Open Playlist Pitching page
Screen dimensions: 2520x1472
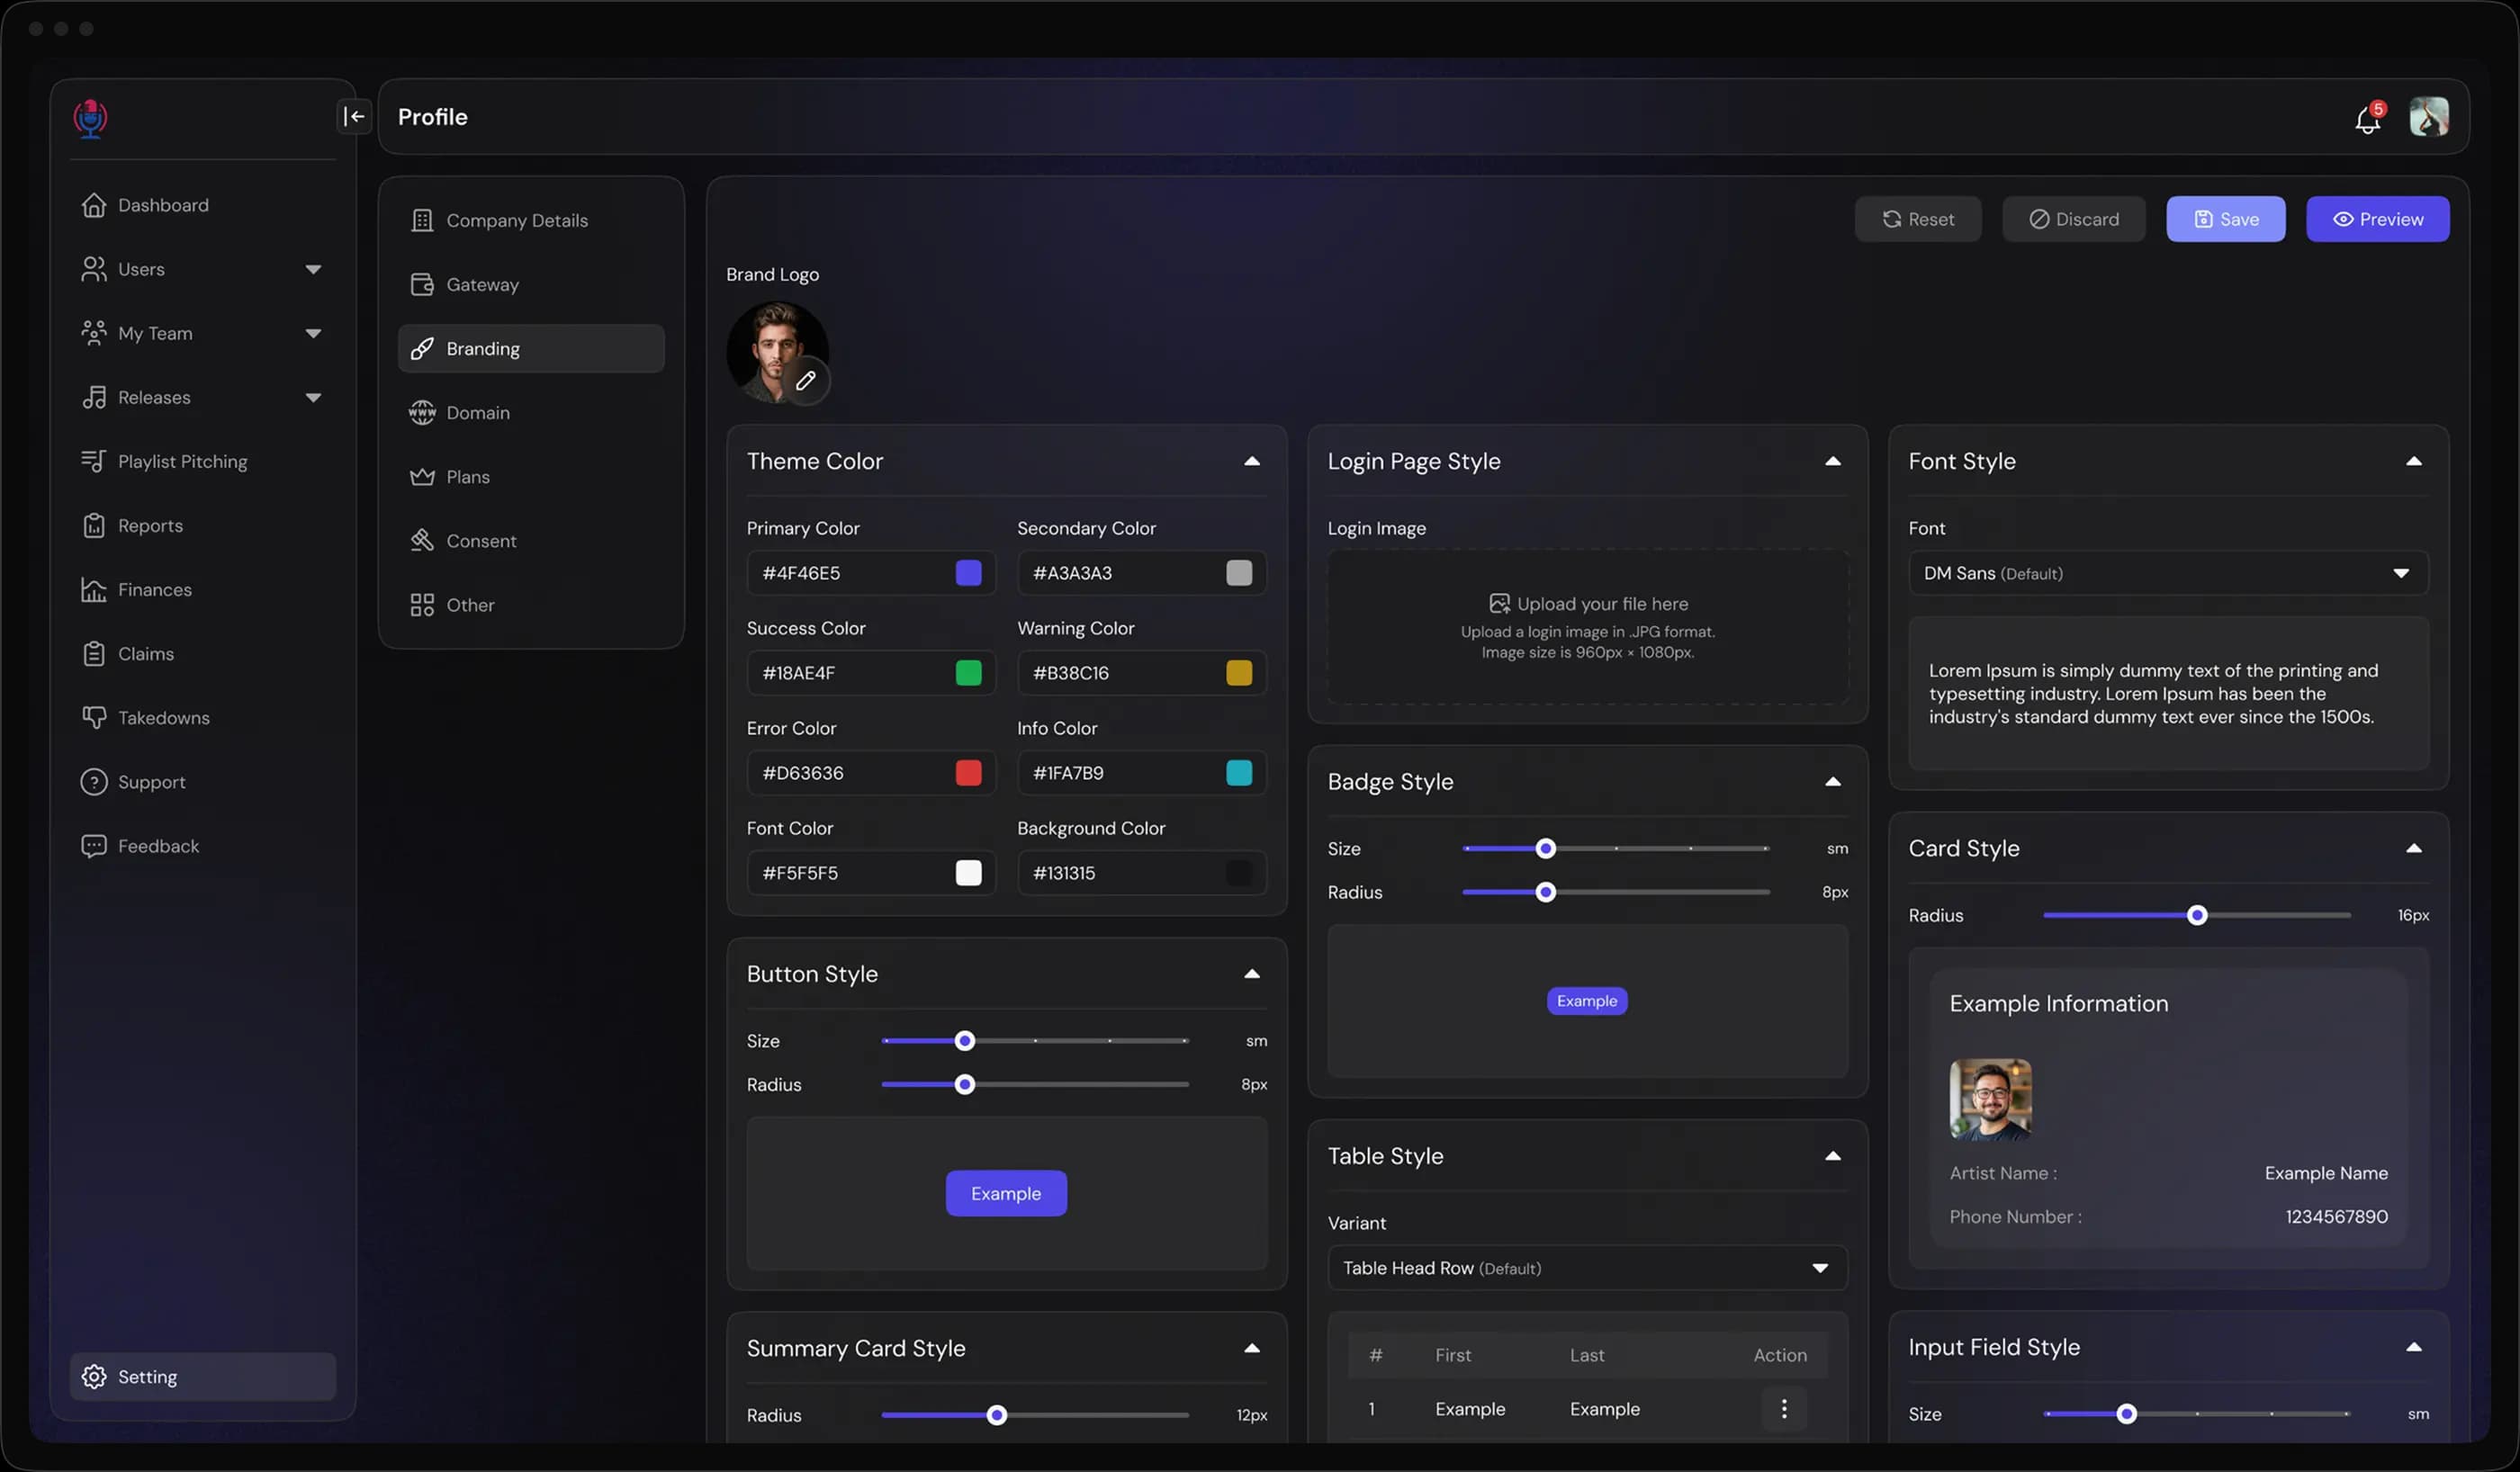coord(203,461)
